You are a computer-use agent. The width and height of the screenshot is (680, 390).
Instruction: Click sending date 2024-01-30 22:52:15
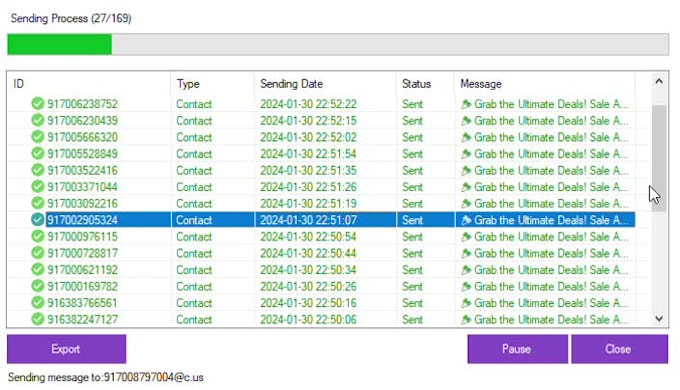tap(308, 121)
